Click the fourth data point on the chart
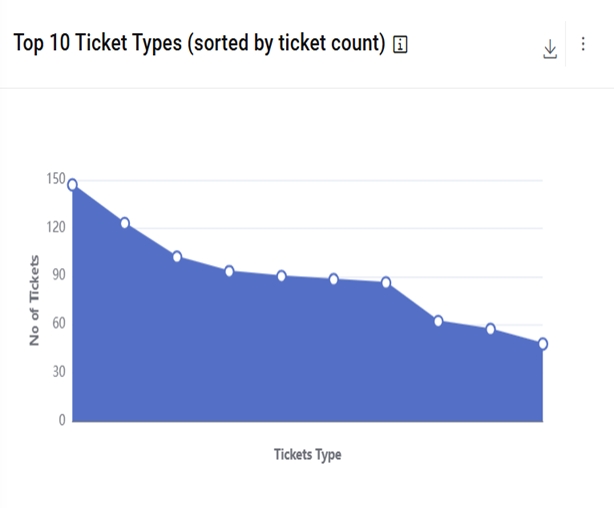Screen dimensions: 614x508 229,271
